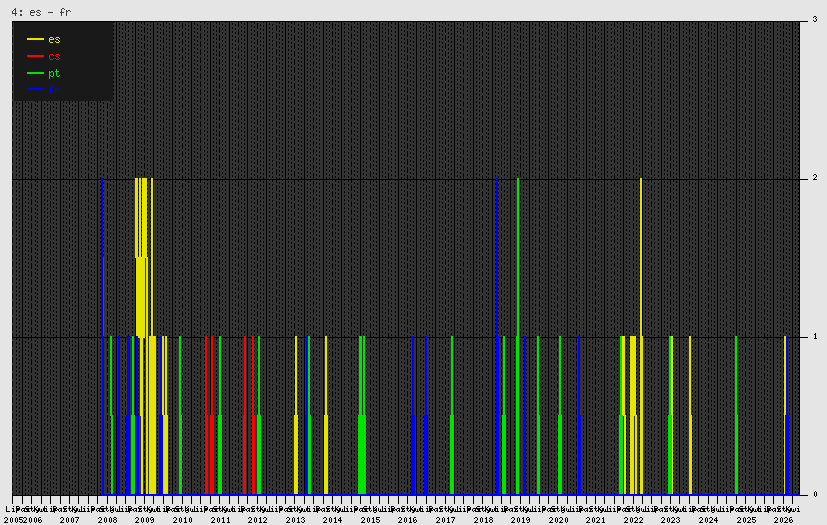Click the 2022 year label
The image size is (827, 525).
point(633,520)
